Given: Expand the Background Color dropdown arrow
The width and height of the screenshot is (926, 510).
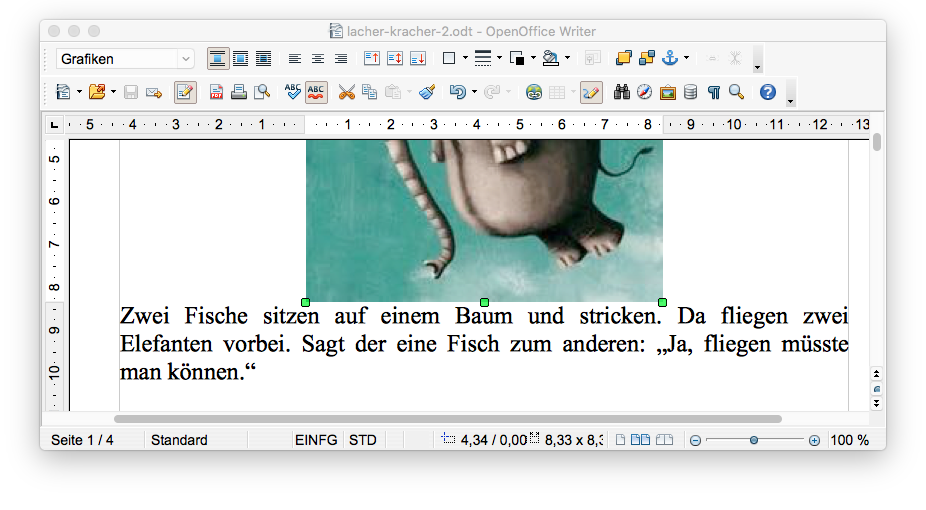Looking at the screenshot, I should tap(568, 58).
